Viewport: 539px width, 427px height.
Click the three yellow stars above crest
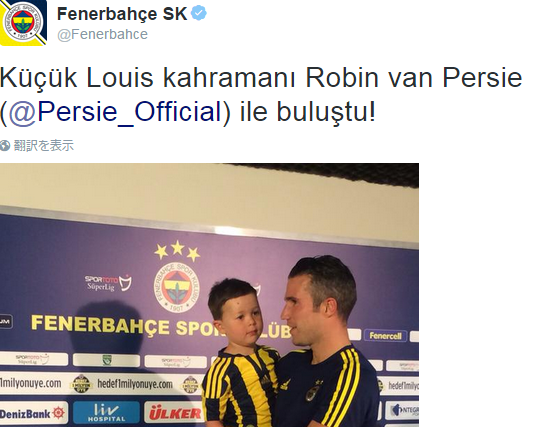(x=177, y=251)
